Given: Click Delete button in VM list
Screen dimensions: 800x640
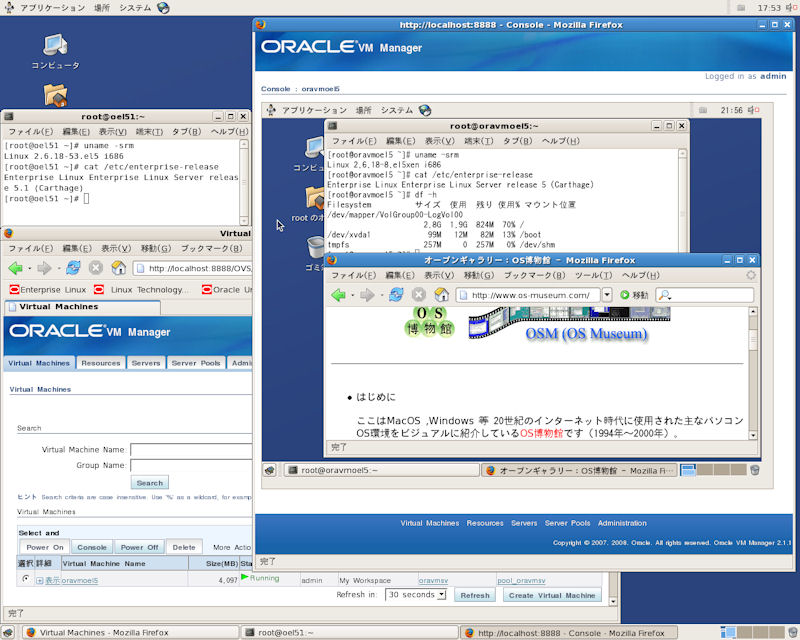Looking at the screenshot, I should coord(184,547).
